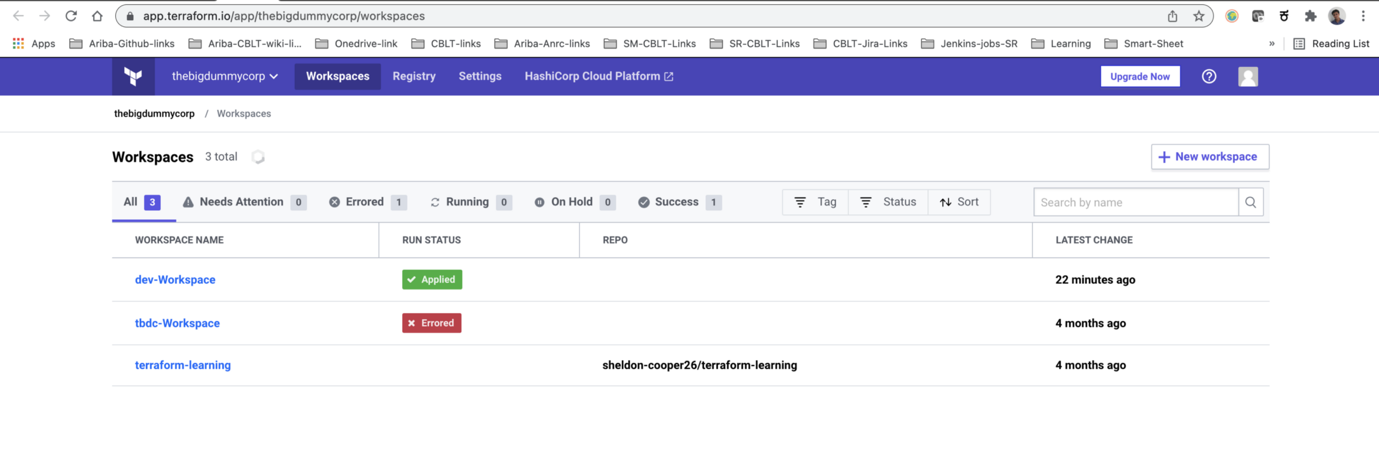The width and height of the screenshot is (1379, 475).
Task: Open the Status filter dropdown
Action: (x=889, y=202)
